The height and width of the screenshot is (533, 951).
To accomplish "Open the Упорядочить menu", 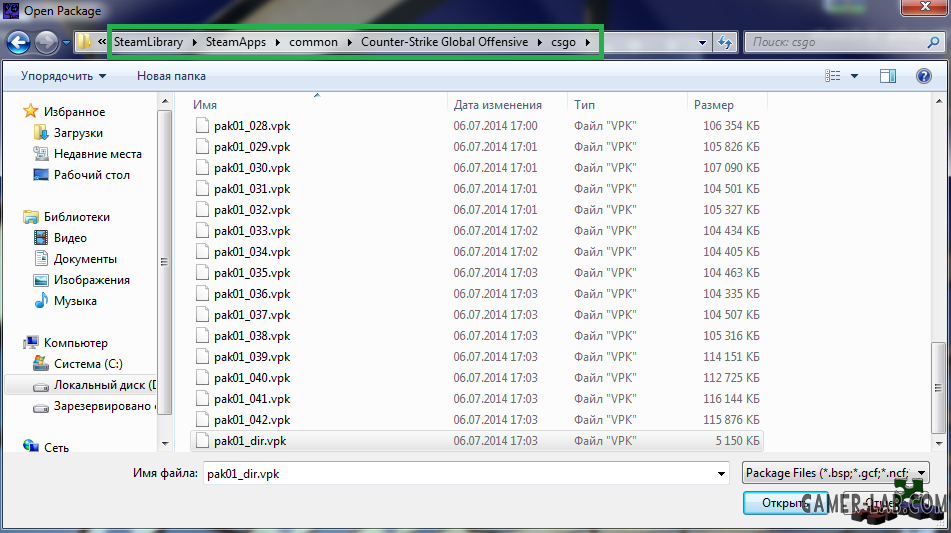I will [63, 76].
